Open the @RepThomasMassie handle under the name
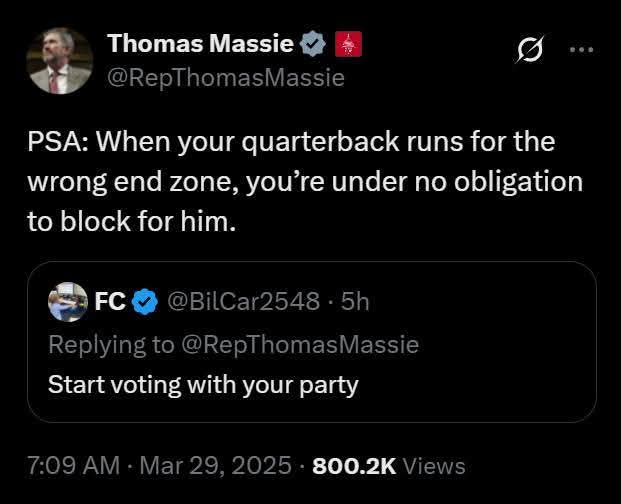This screenshot has width=621, height=504. (x=225, y=77)
